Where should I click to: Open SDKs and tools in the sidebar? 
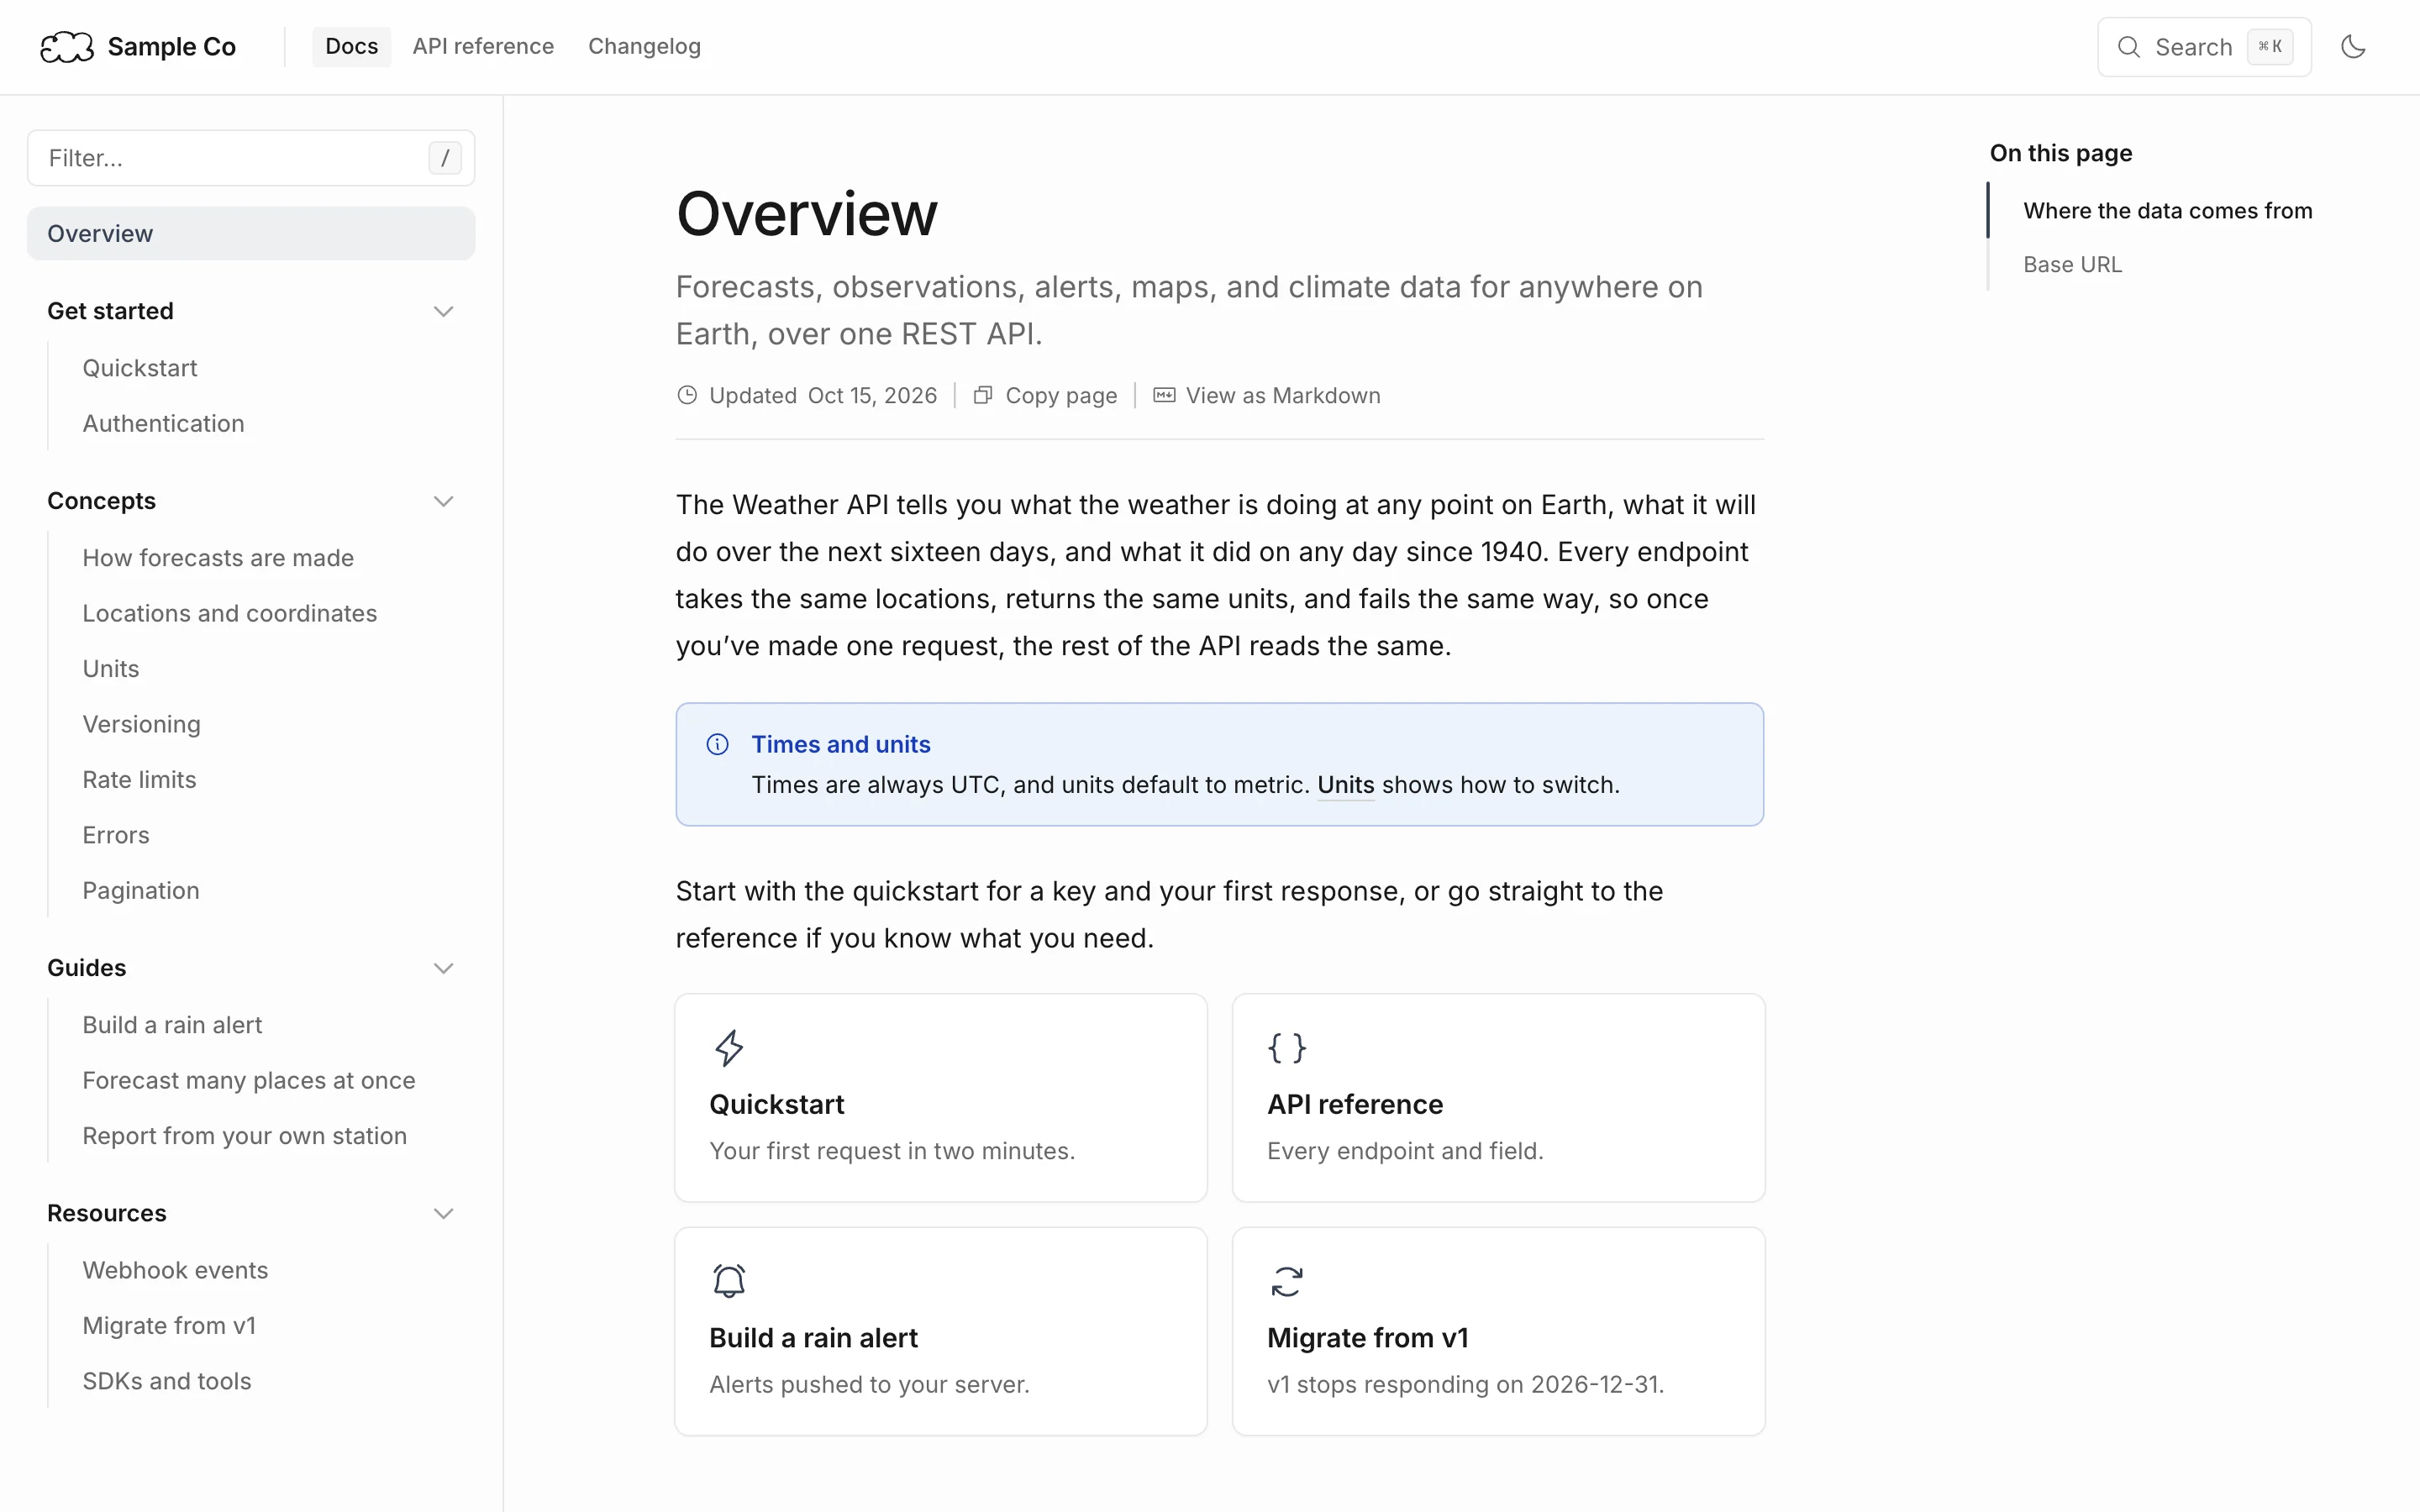pos(167,1381)
